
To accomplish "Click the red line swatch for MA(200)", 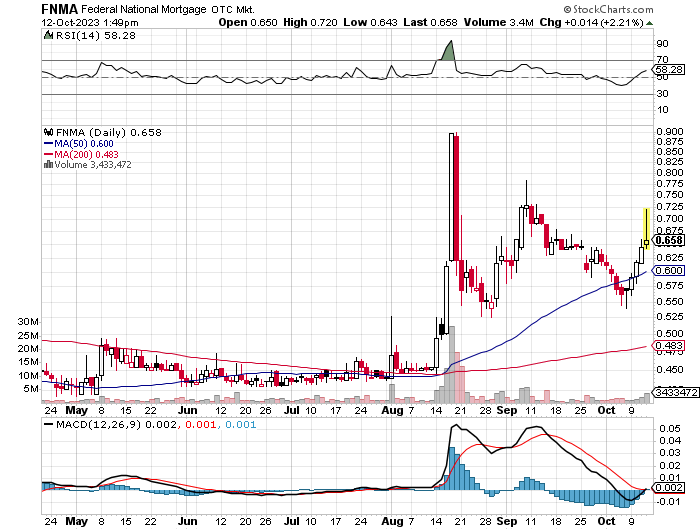I will tap(48, 154).
